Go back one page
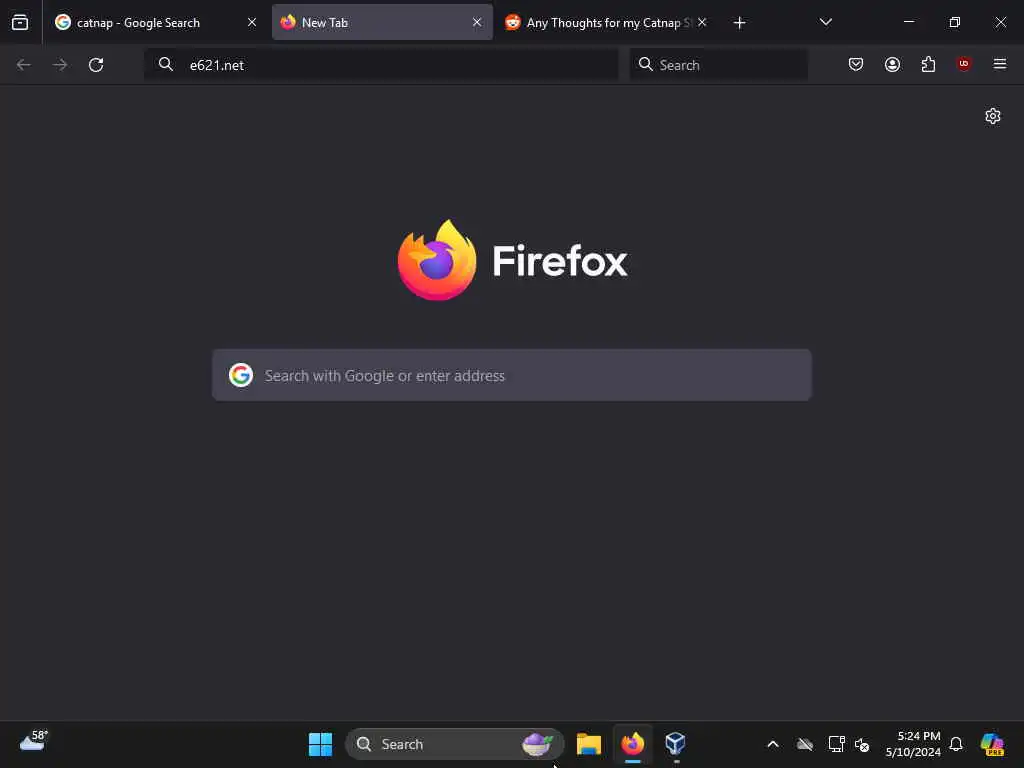This screenshot has height=768, width=1024. click(24, 65)
